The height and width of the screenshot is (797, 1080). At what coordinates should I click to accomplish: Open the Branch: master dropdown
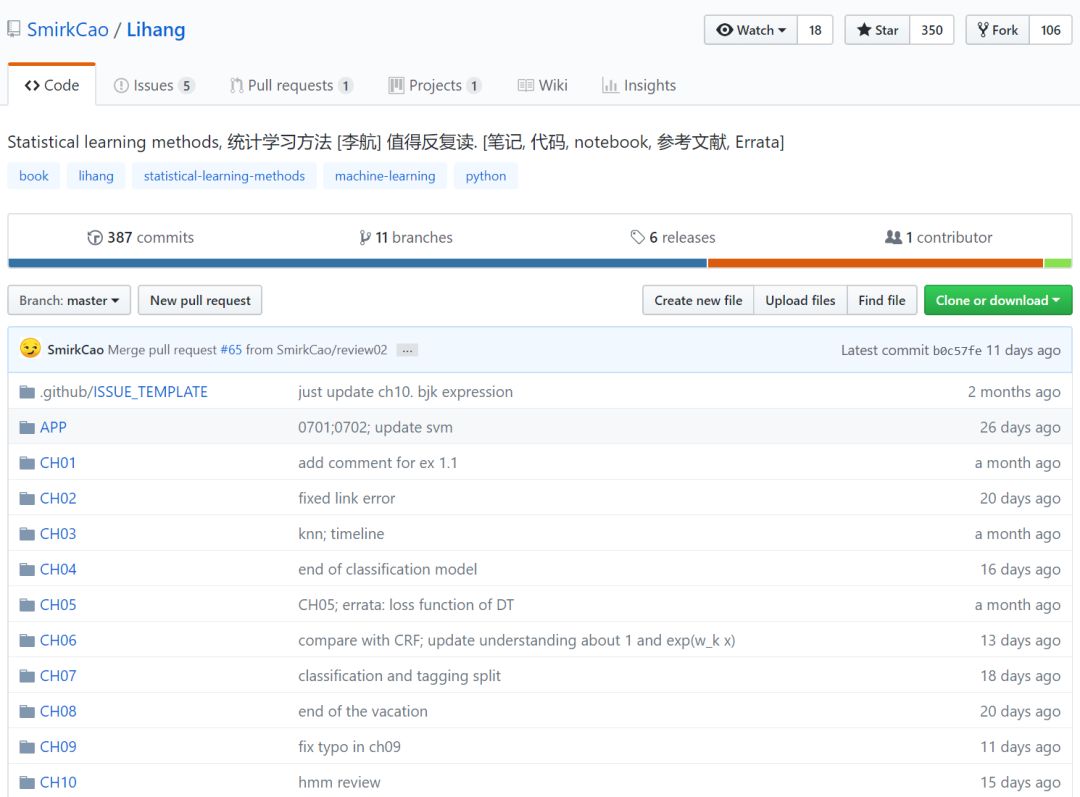[69, 300]
